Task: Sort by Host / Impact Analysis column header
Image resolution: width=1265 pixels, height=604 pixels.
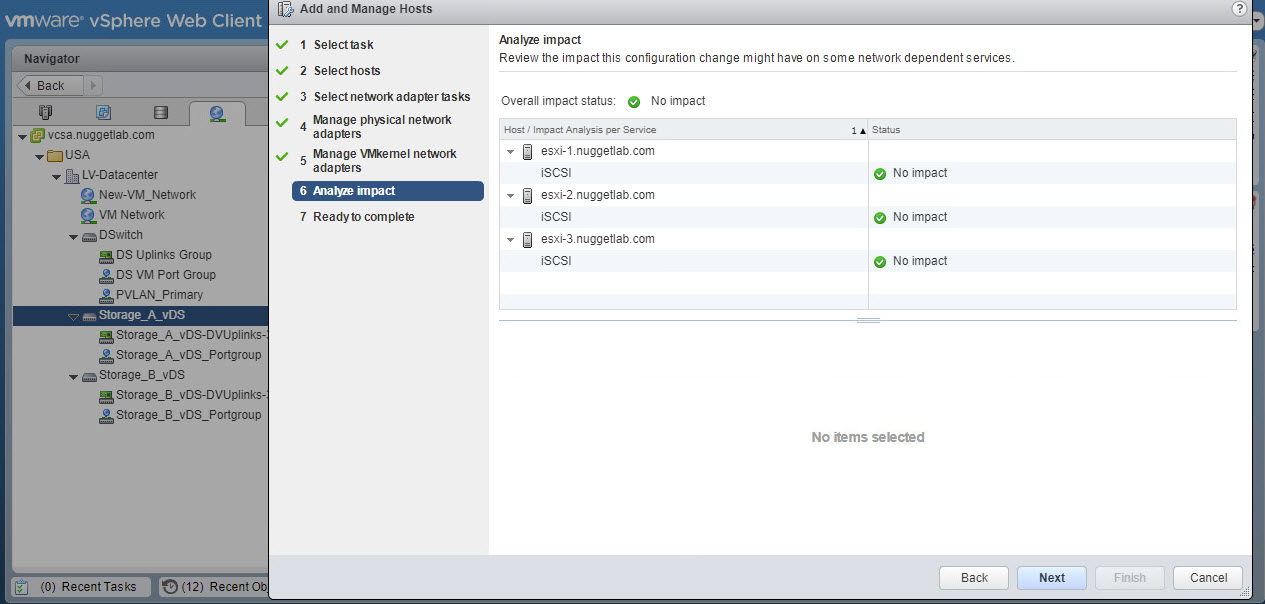Action: click(x=580, y=130)
